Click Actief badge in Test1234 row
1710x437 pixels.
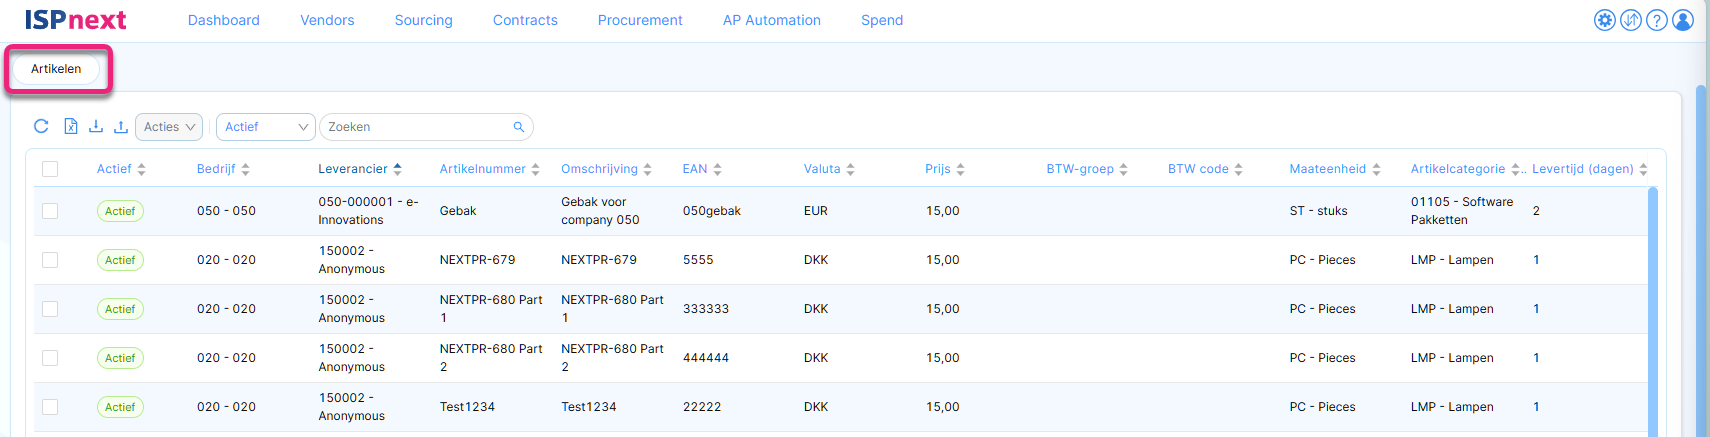click(120, 407)
